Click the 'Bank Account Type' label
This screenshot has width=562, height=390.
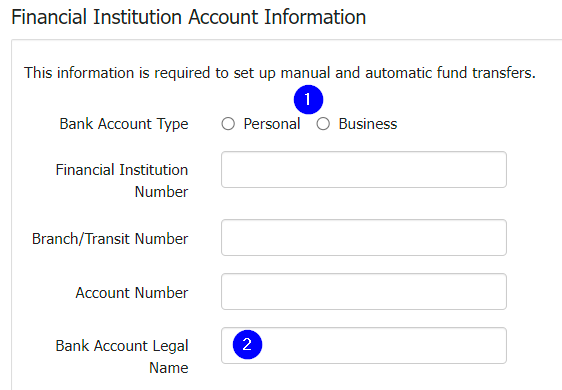point(124,124)
